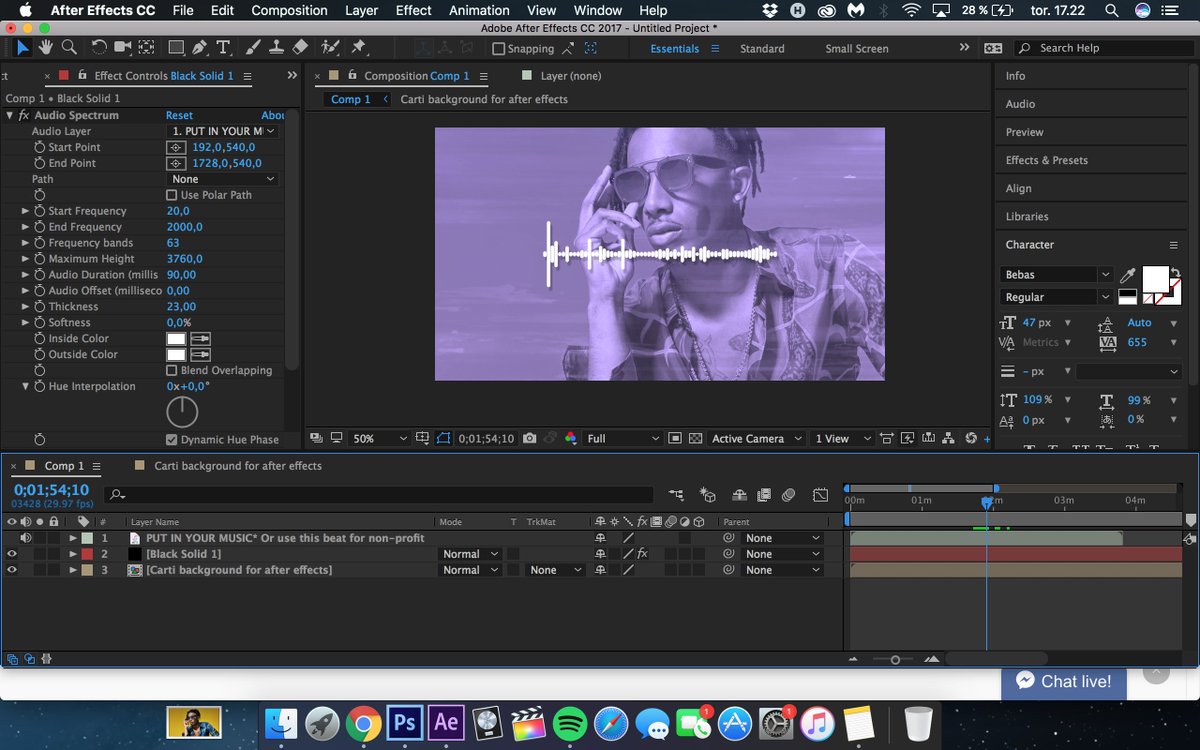This screenshot has width=1200, height=750.
Task: Select the Eraser tool
Action: (300, 47)
